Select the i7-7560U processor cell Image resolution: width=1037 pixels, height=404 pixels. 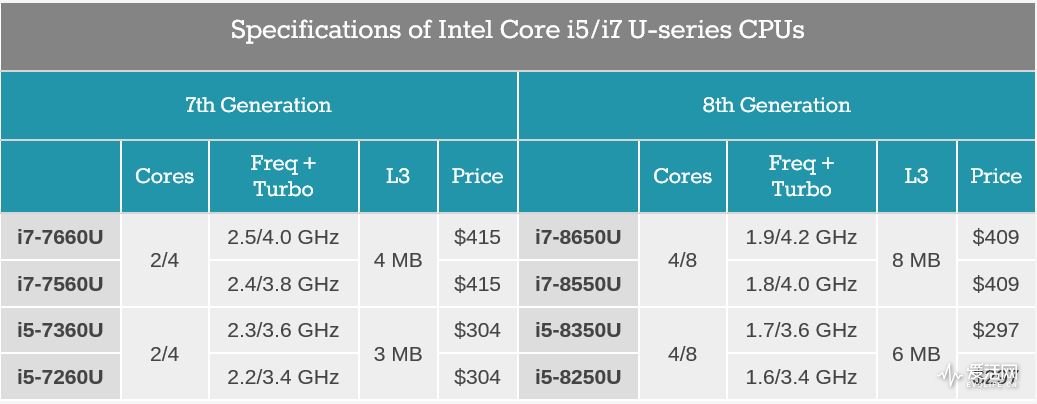click(61, 284)
